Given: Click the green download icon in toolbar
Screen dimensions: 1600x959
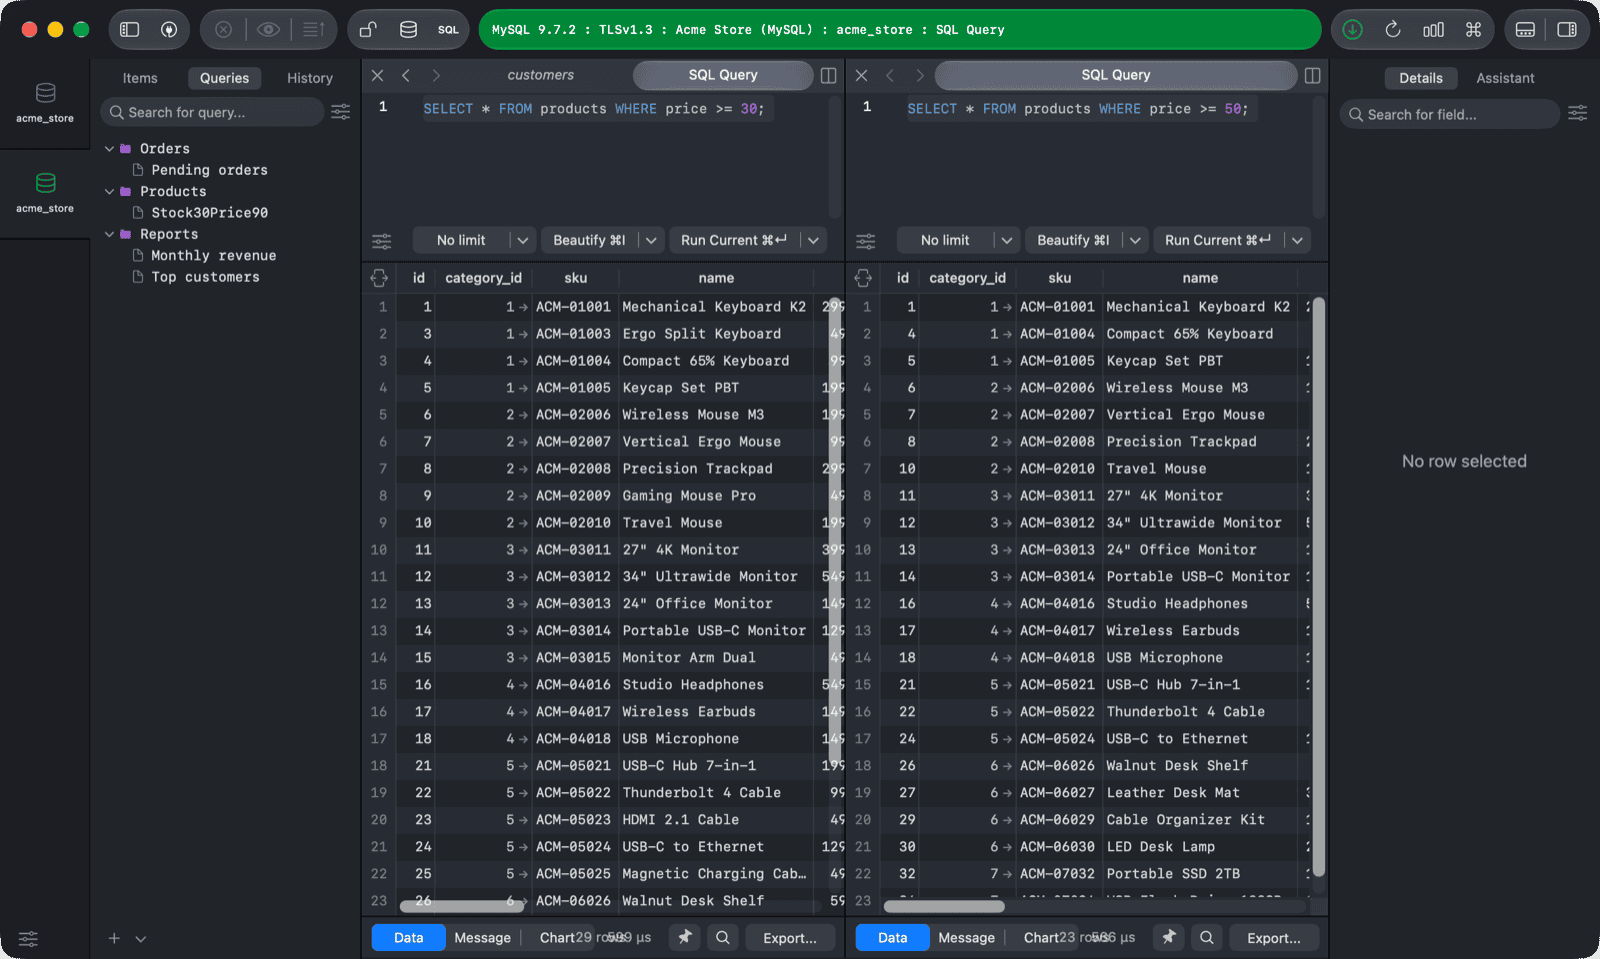Looking at the screenshot, I should tap(1353, 30).
